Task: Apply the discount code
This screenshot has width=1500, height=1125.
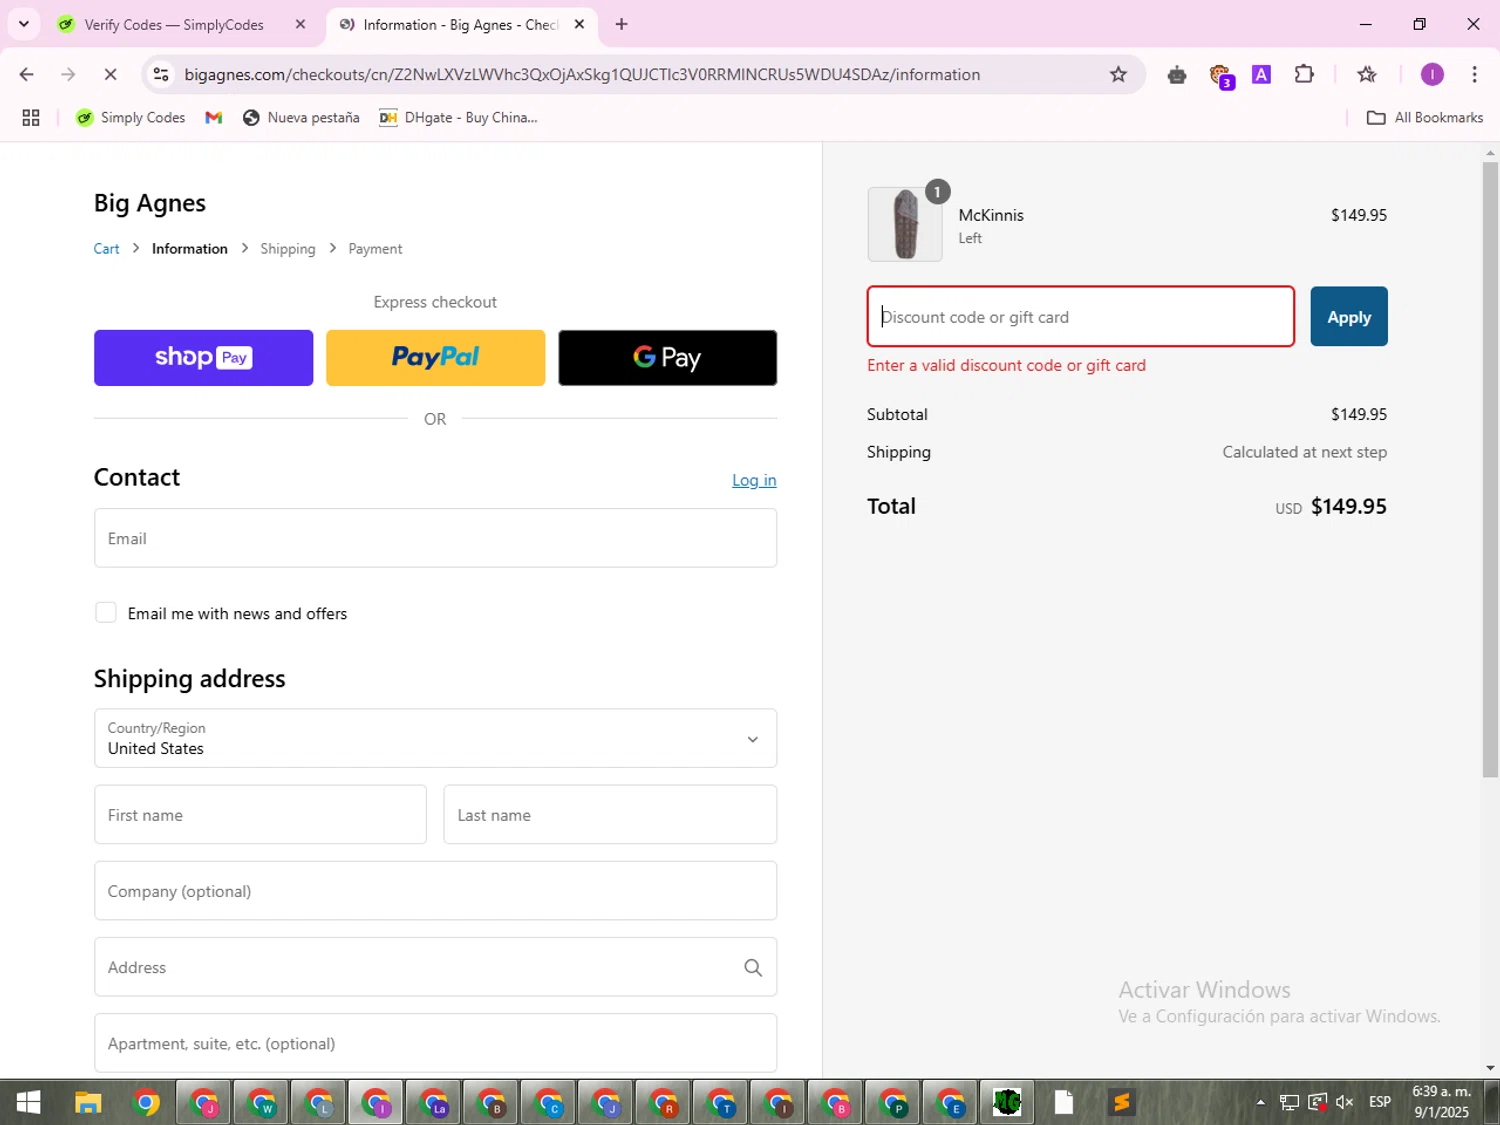Action: [x=1349, y=317]
